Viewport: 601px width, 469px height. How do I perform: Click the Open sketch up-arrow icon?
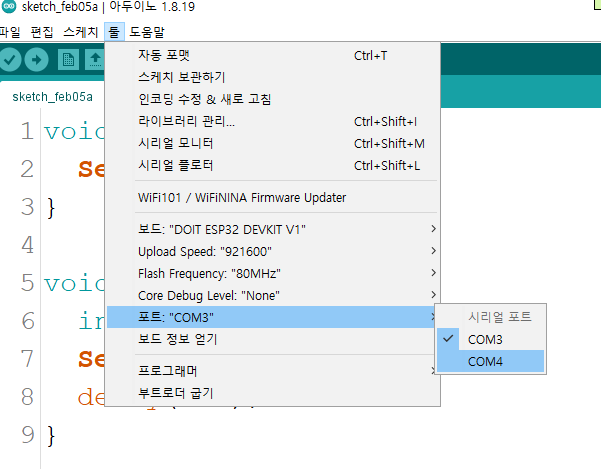(95, 60)
